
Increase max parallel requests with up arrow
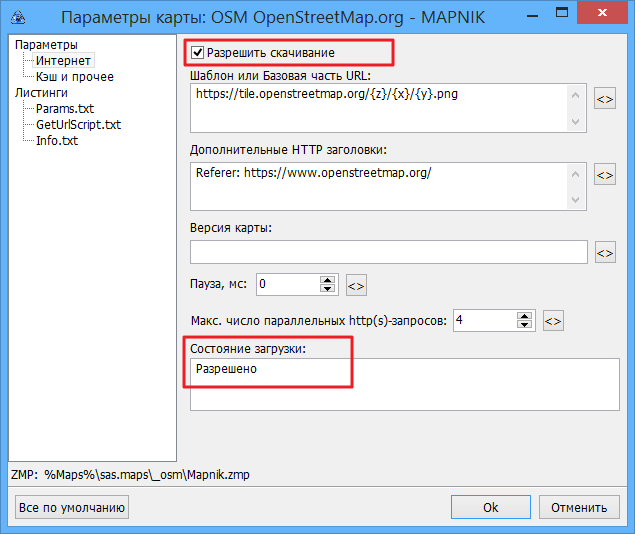pyautogui.click(x=523, y=315)
